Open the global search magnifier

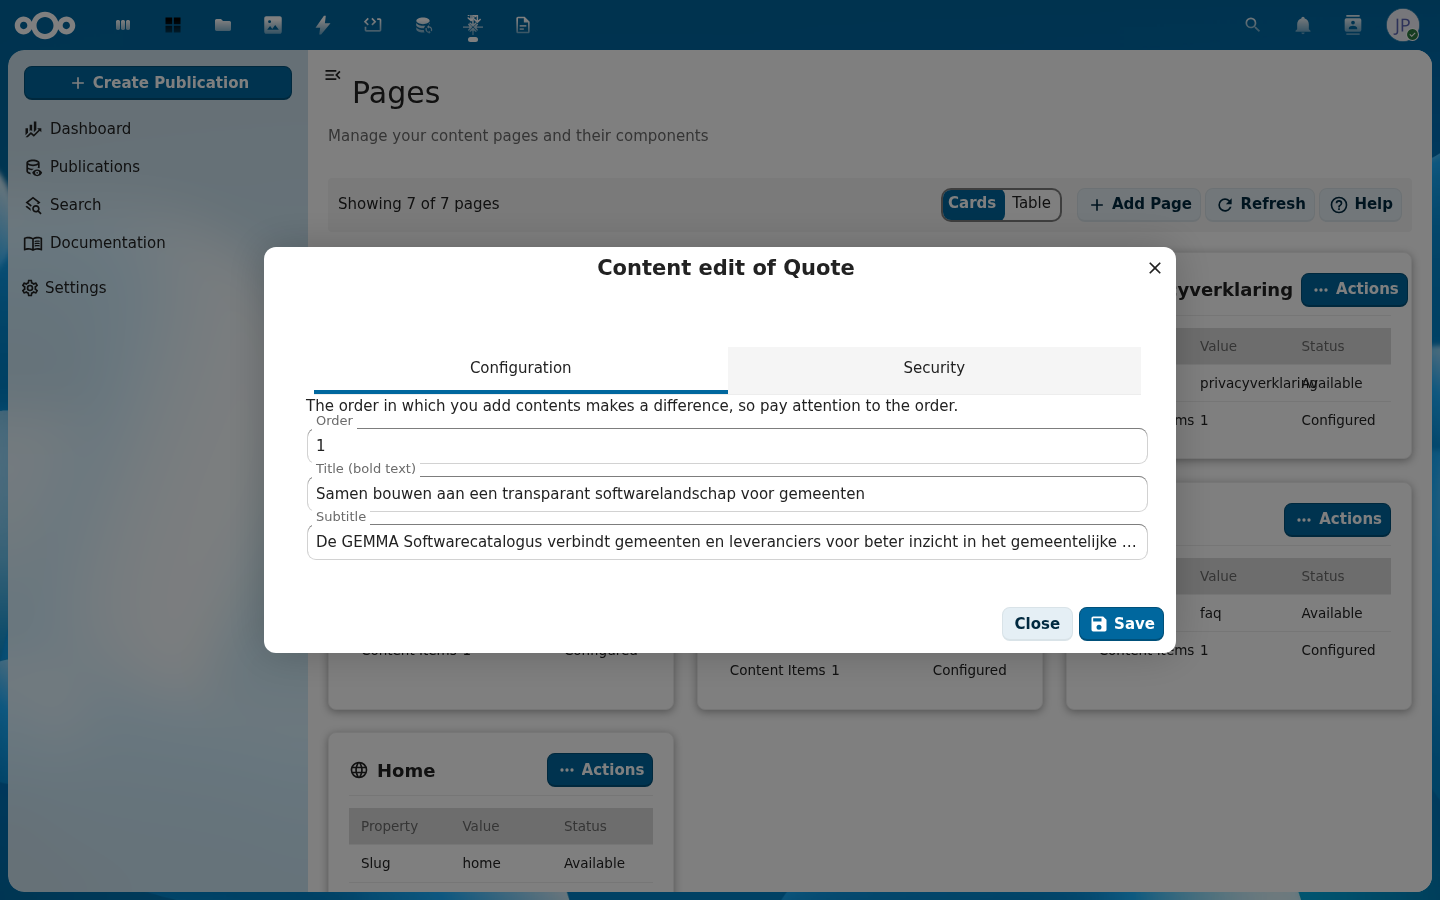tap(1252, 25)
